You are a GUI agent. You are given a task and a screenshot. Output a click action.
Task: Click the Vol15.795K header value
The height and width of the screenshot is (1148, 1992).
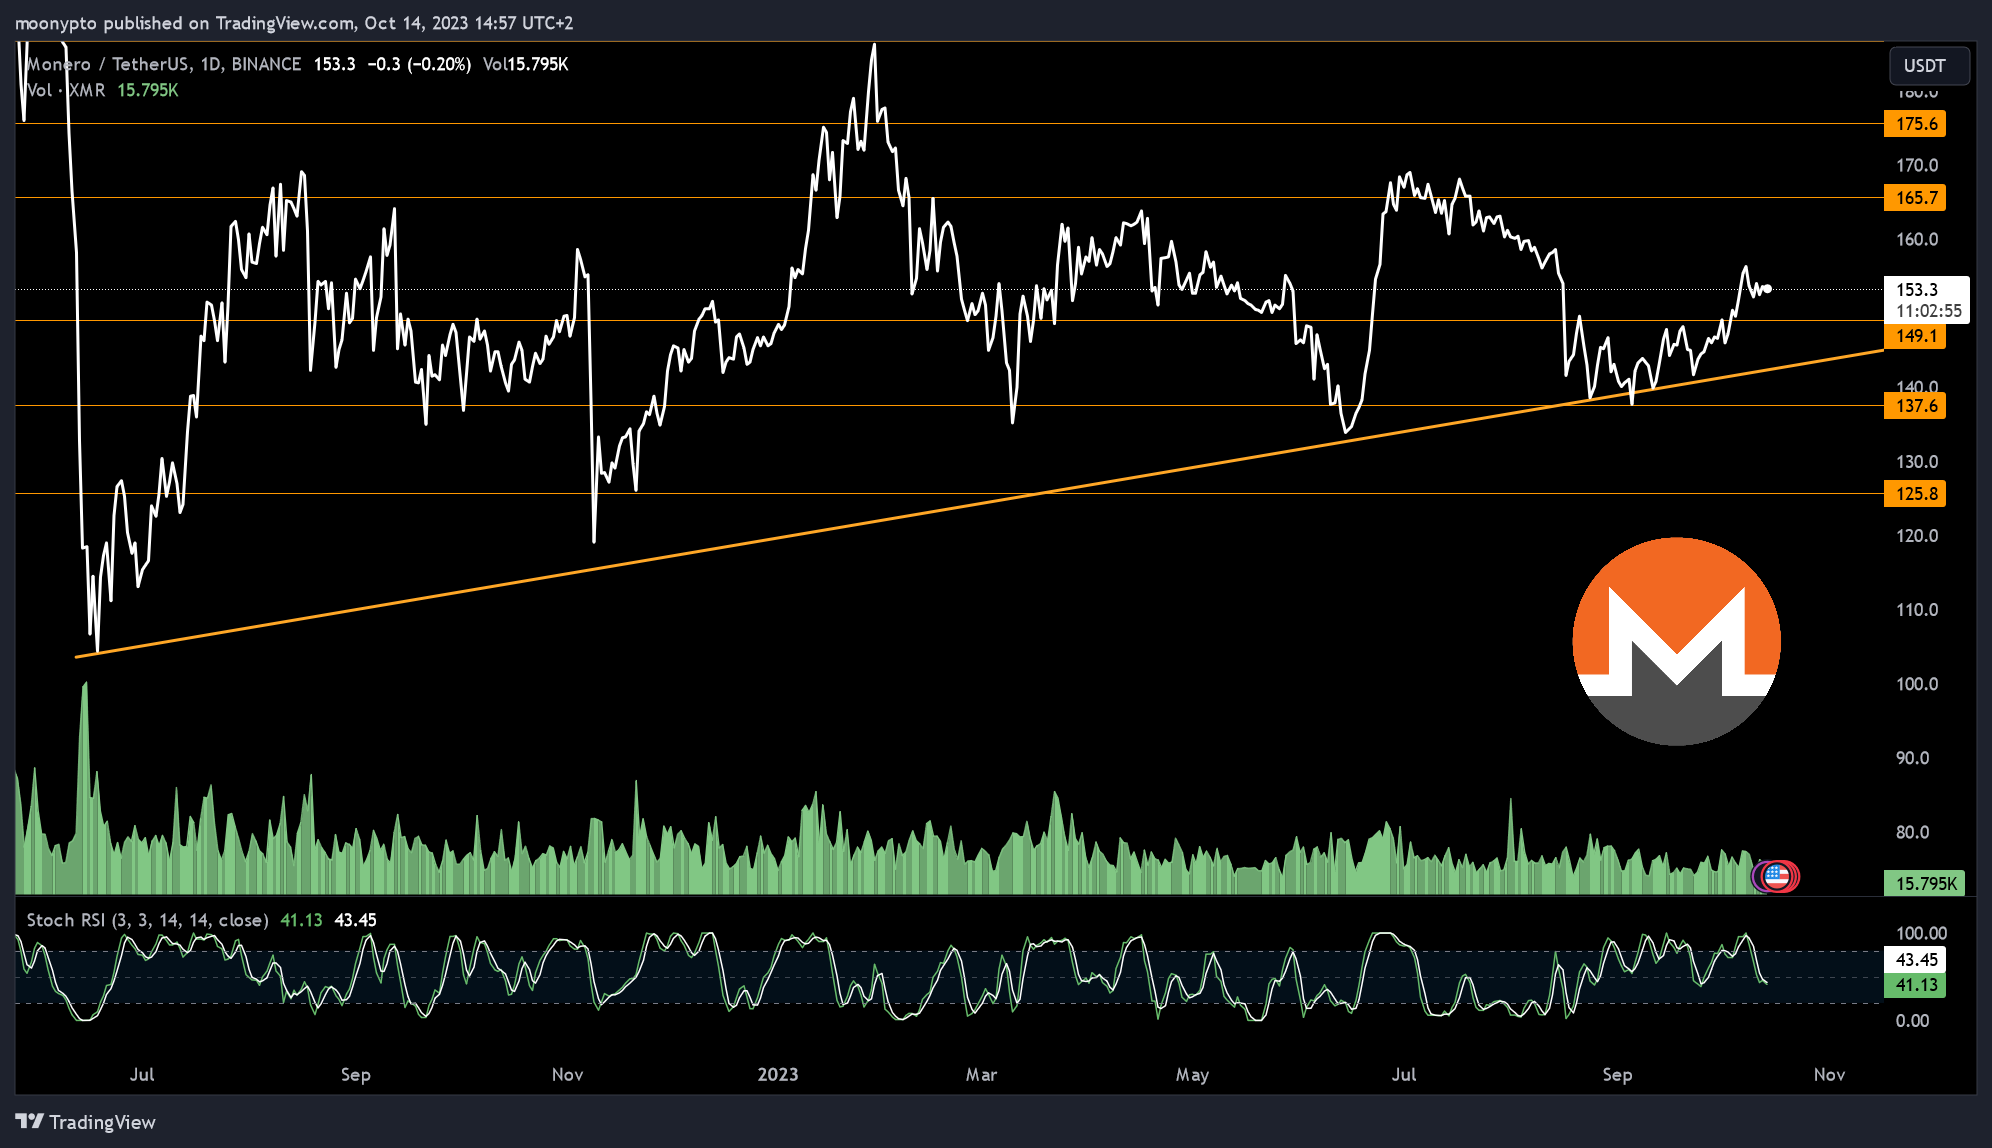tap(525, 64)
